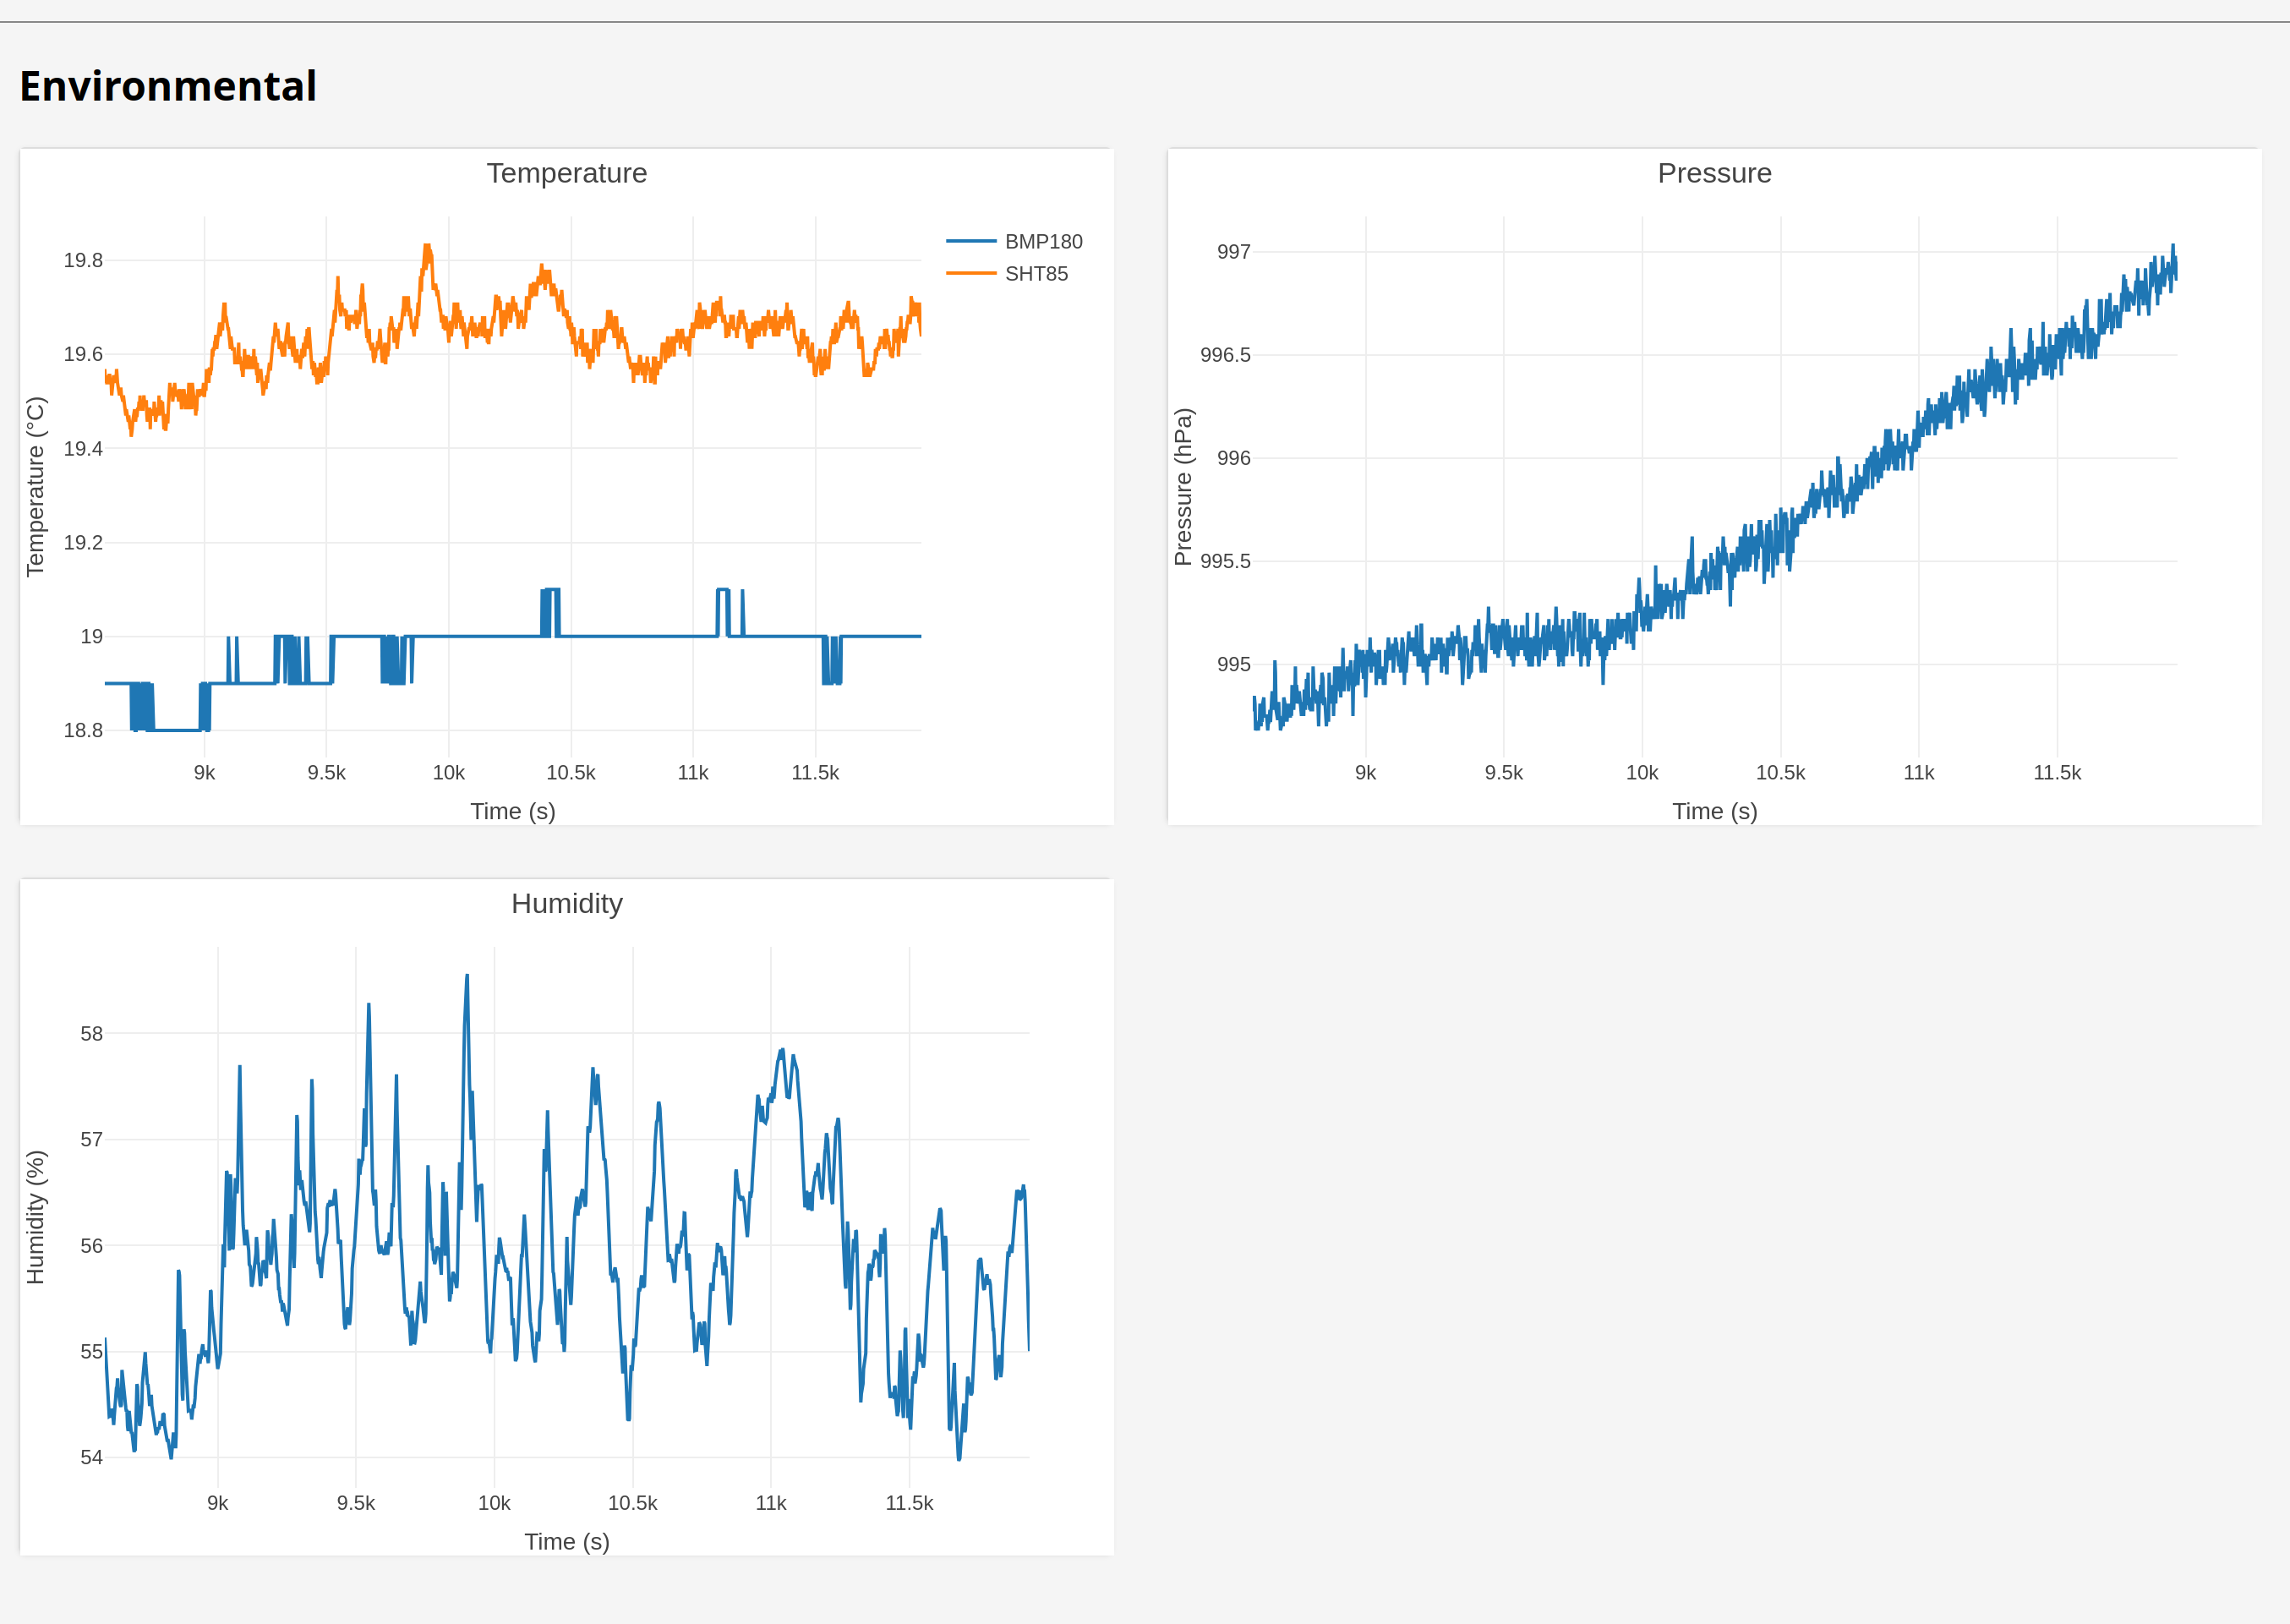Click the blue BMP180 legend line swatch
Viewport: 2290px width, 1624px height.
point(970,242)
